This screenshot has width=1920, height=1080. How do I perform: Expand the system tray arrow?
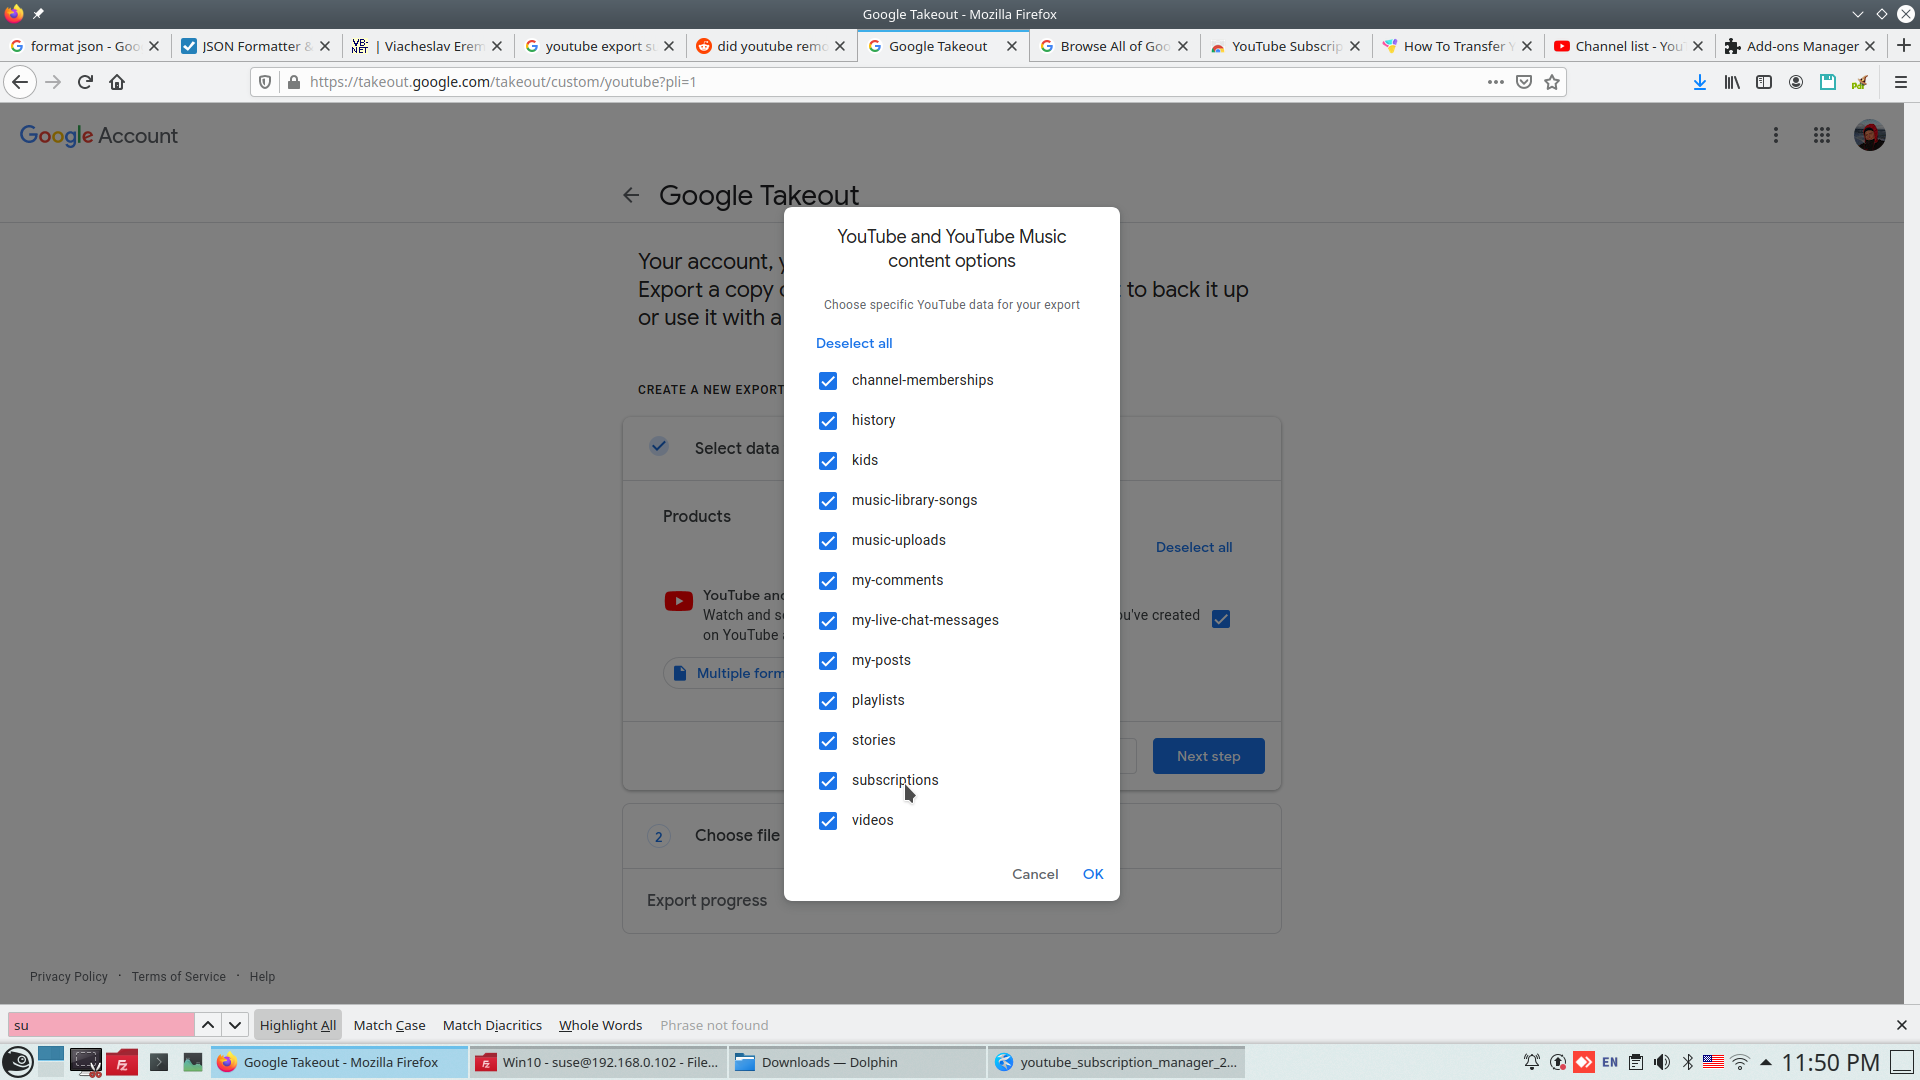coord(1766,1062)
